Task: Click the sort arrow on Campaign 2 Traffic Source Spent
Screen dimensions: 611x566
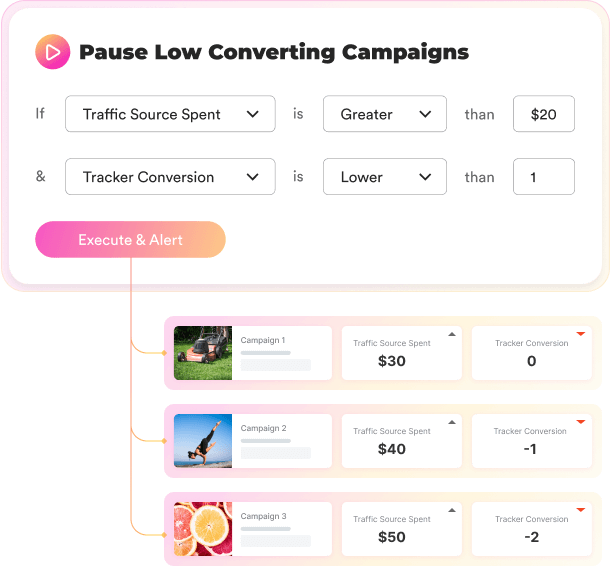Action: [451, 422]
